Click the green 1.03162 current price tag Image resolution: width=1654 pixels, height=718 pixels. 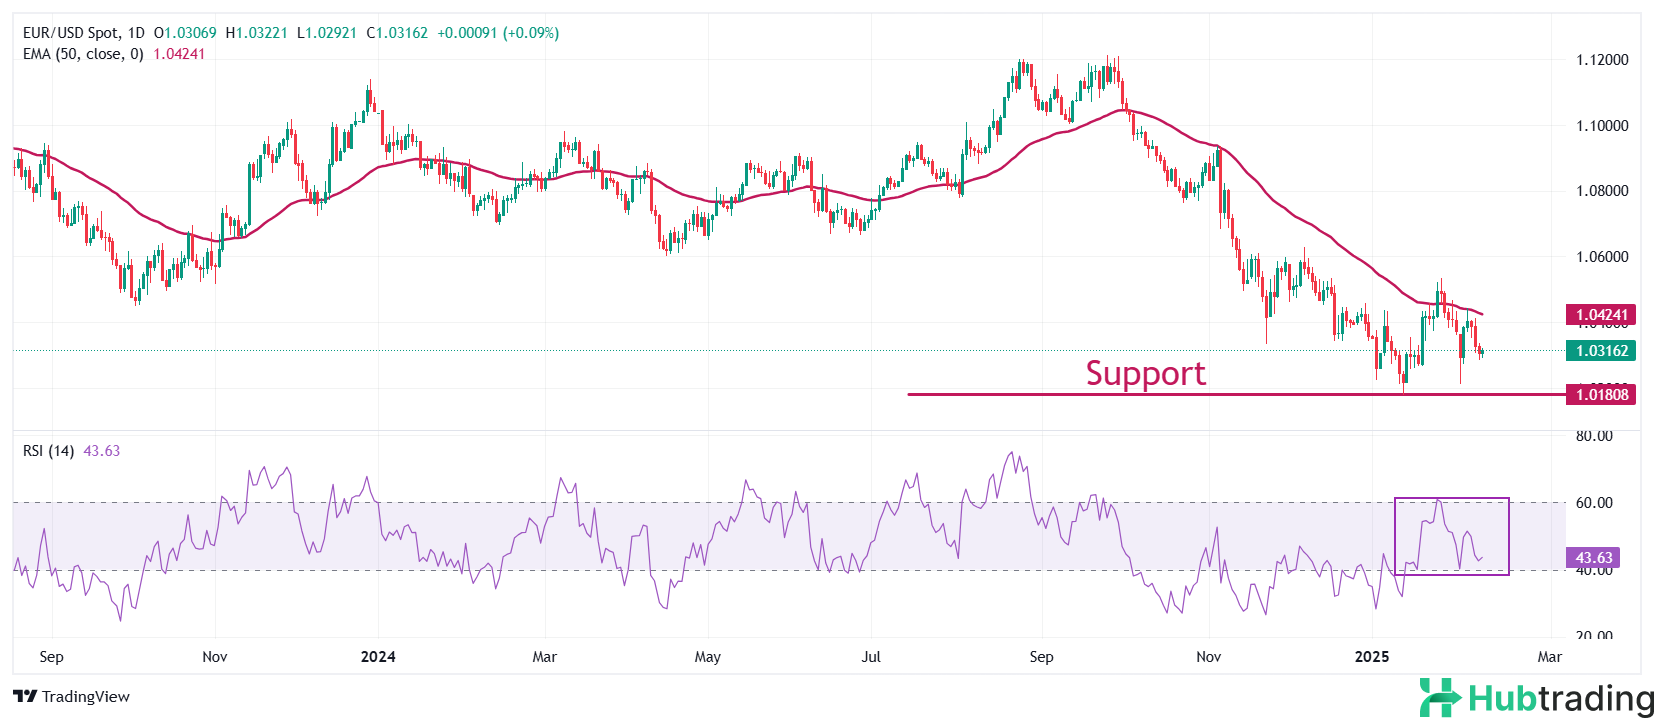[1601, 351]
